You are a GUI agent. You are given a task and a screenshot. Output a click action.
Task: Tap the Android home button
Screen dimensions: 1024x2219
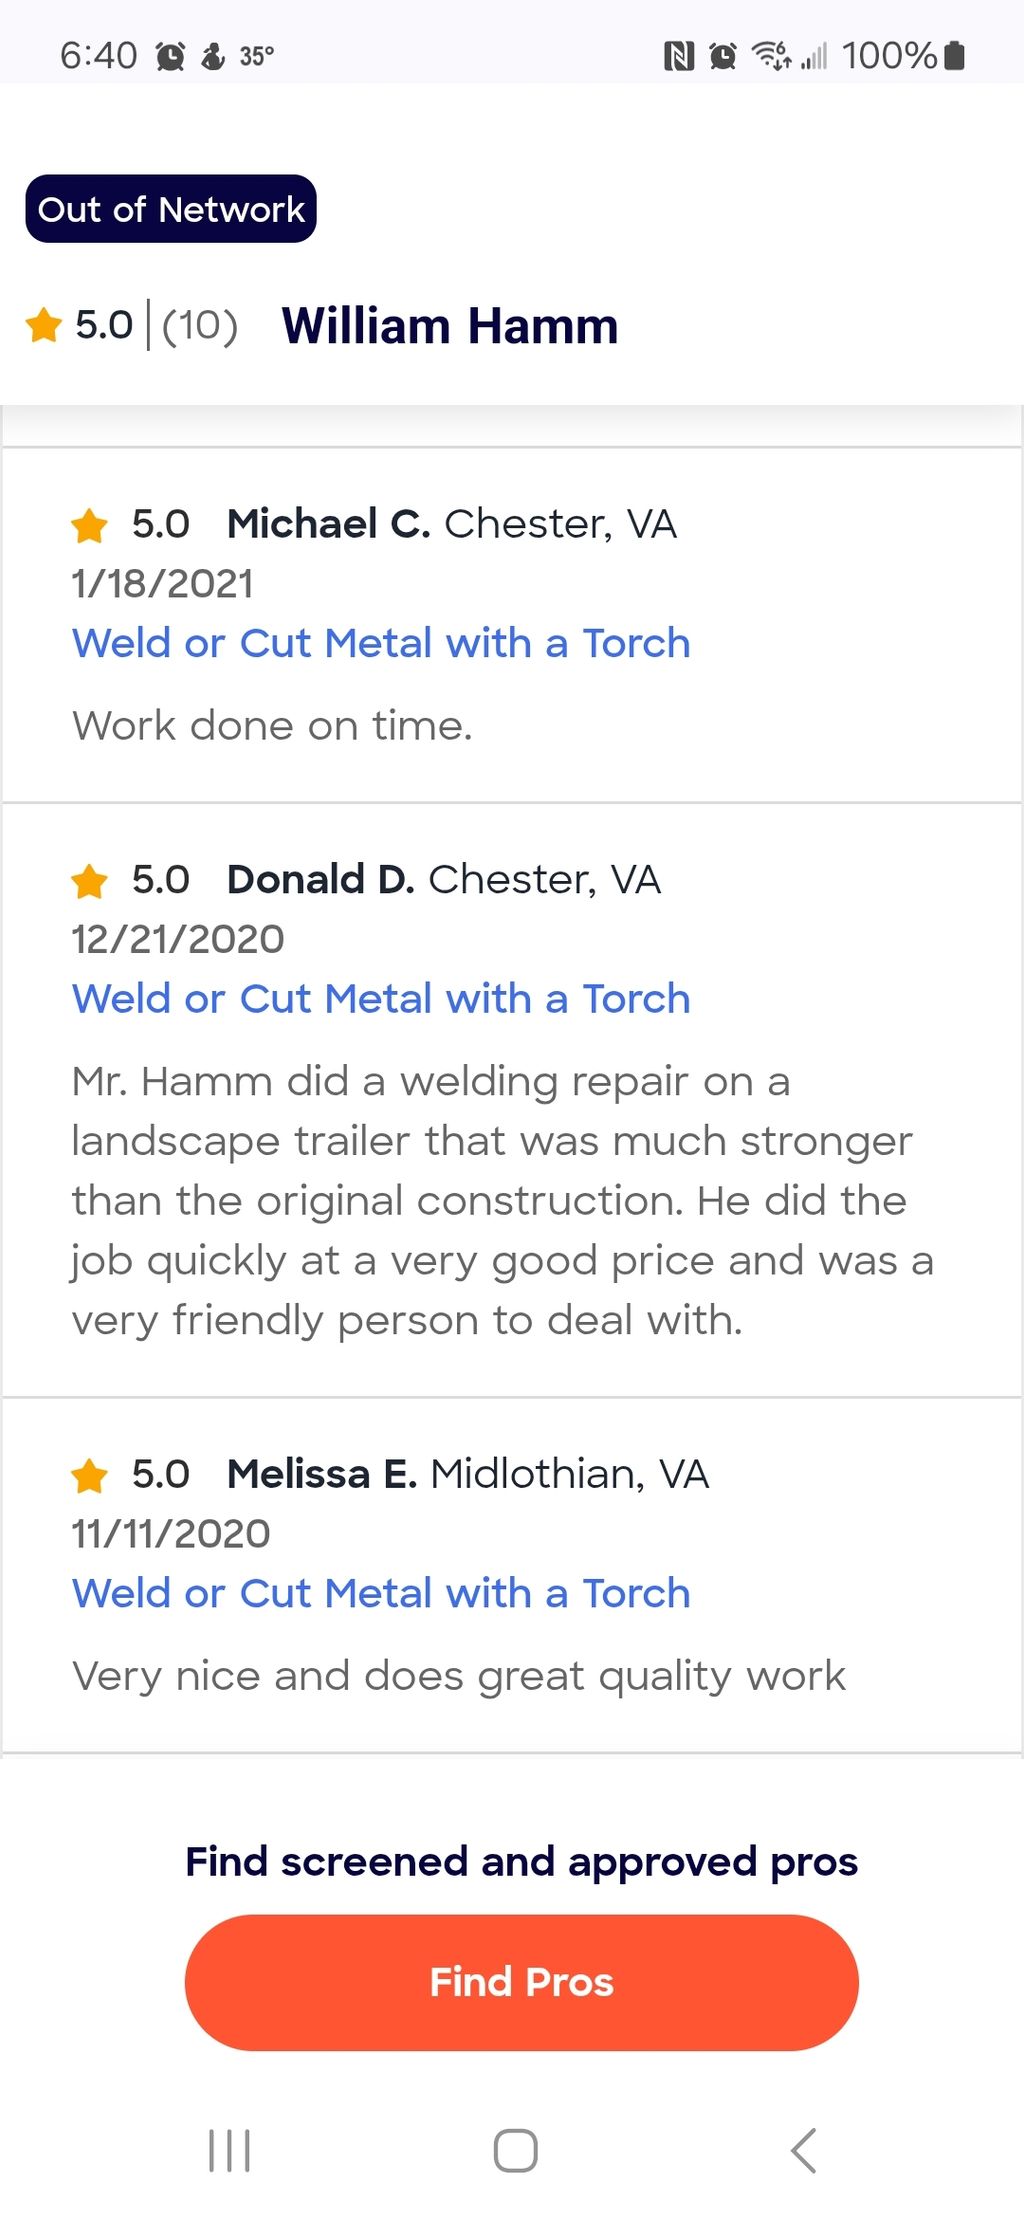pyautogui.click(x=516, y=2150)
